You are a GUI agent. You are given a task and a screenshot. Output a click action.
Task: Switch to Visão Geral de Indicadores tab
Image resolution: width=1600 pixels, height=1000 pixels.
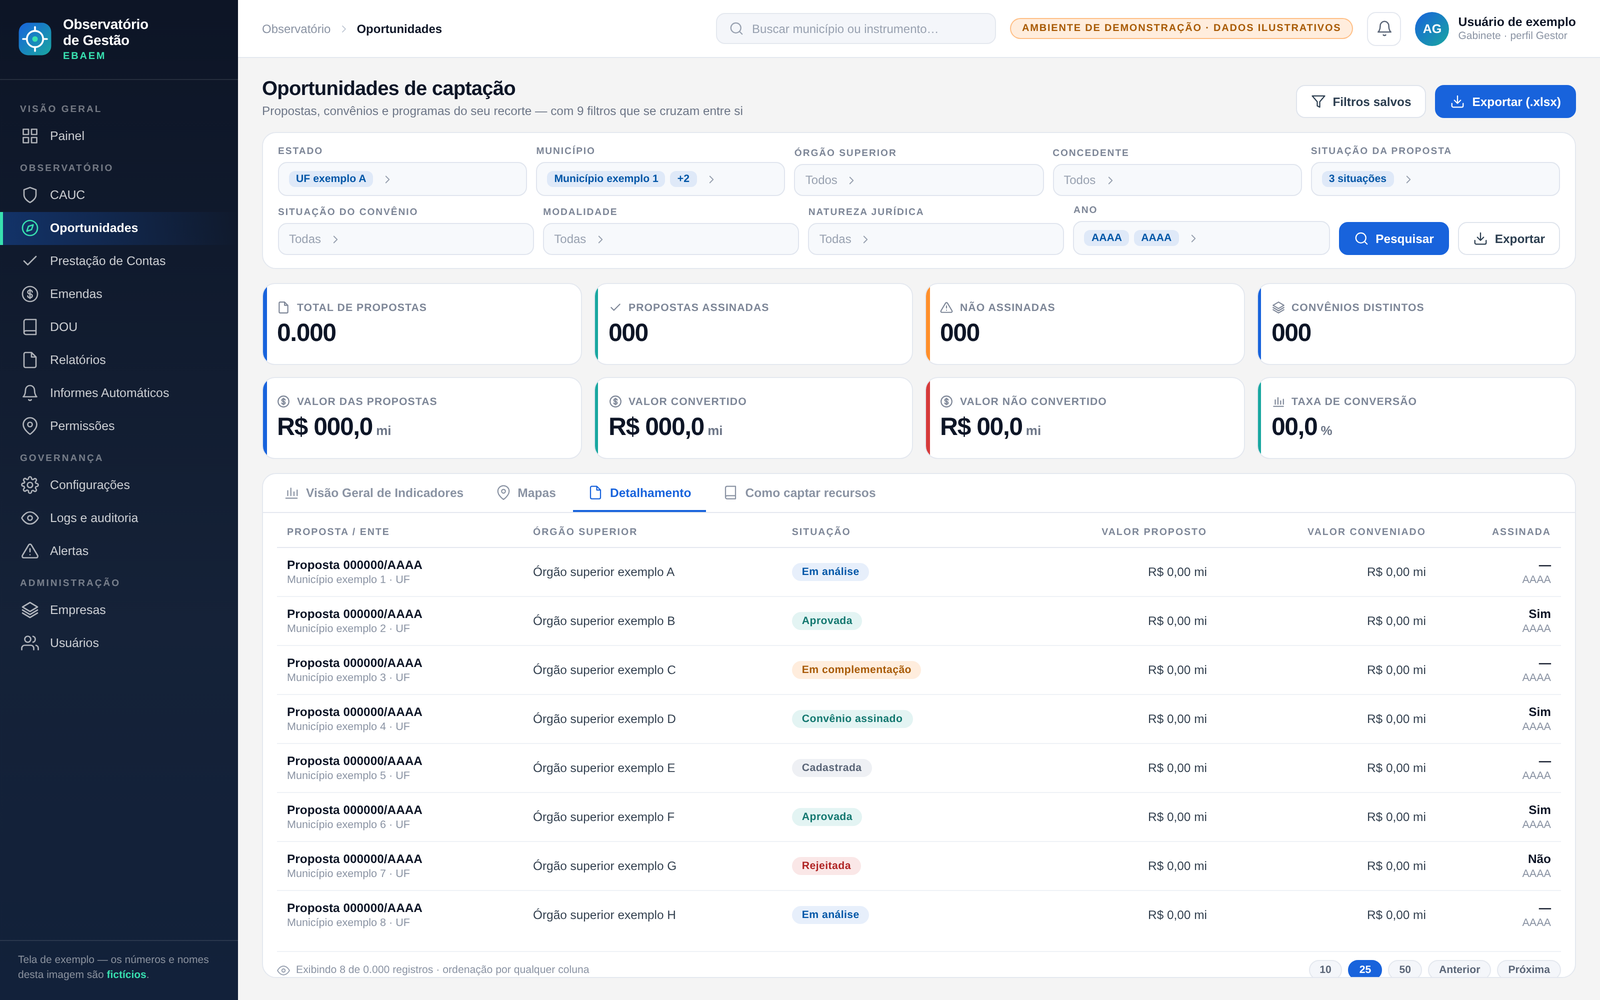374,493
